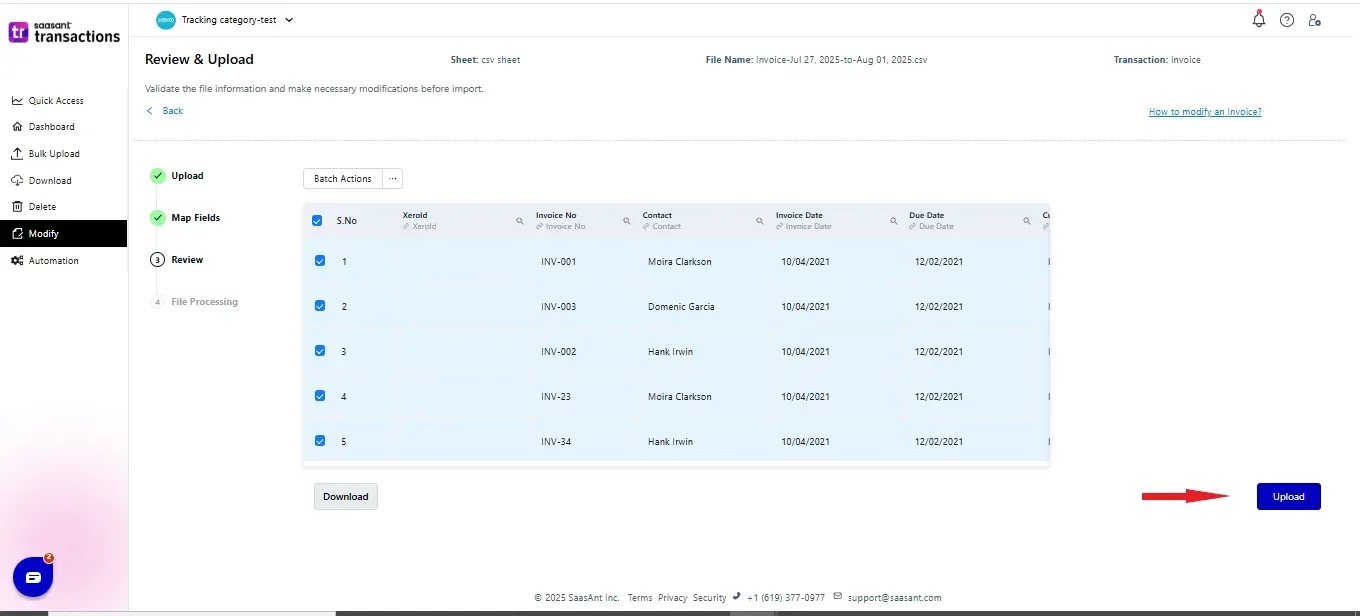Click the Xero organization logo icon
Viewport: 1360px width, 616px height.
[x=166, y=19]
